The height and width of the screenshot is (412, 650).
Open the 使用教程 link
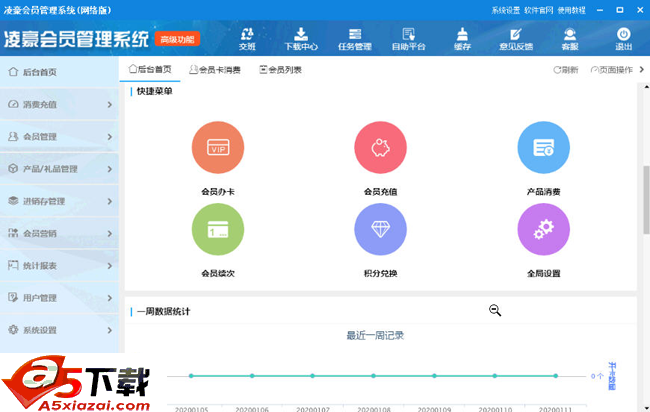[572, 10]
